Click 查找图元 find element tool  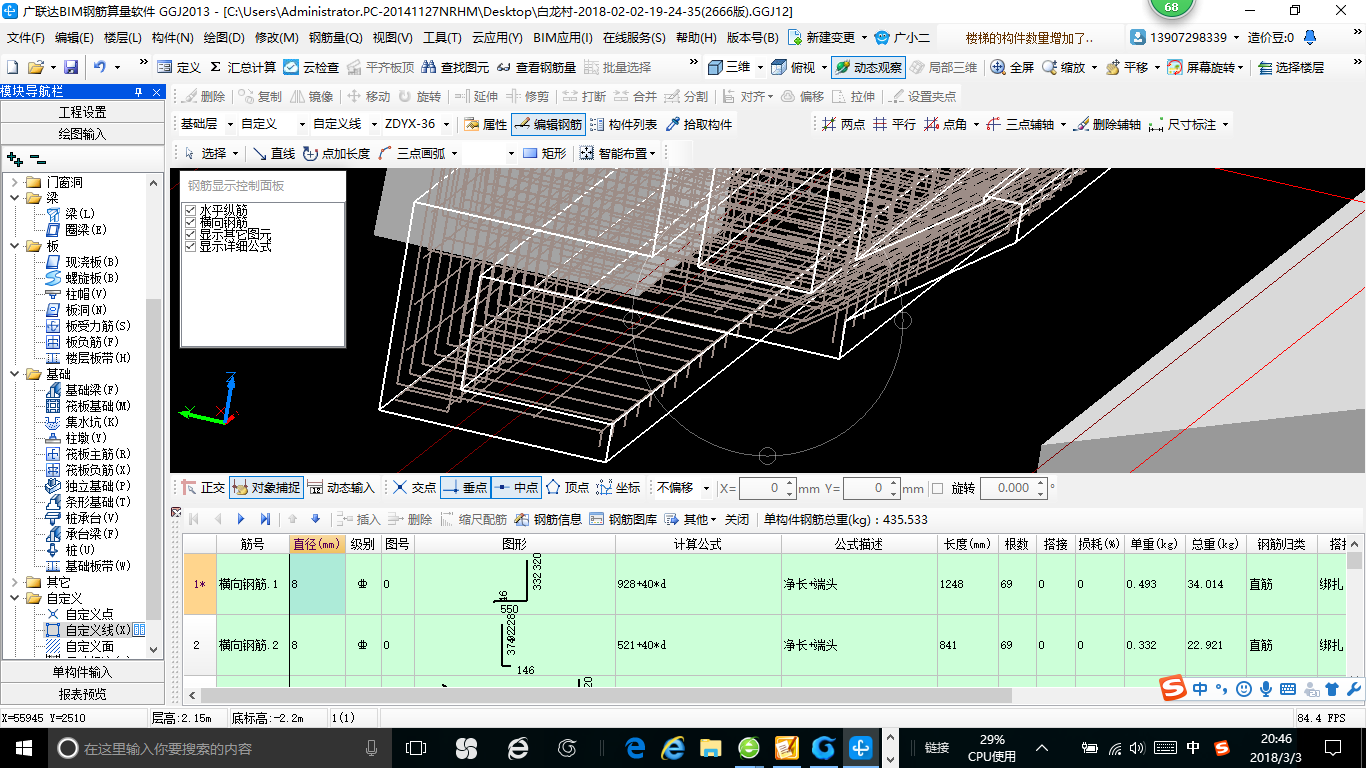coord(455,67)
